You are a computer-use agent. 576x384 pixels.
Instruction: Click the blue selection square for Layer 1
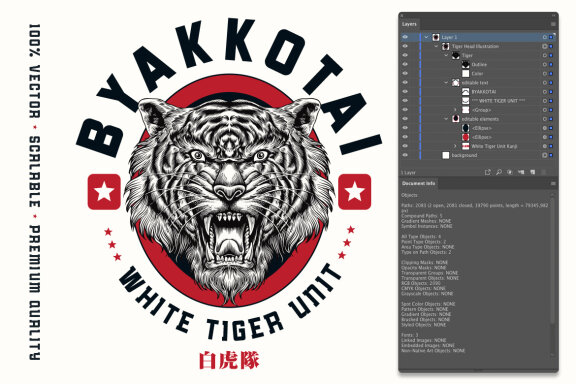pyautogui.click(x=551, y=37)
